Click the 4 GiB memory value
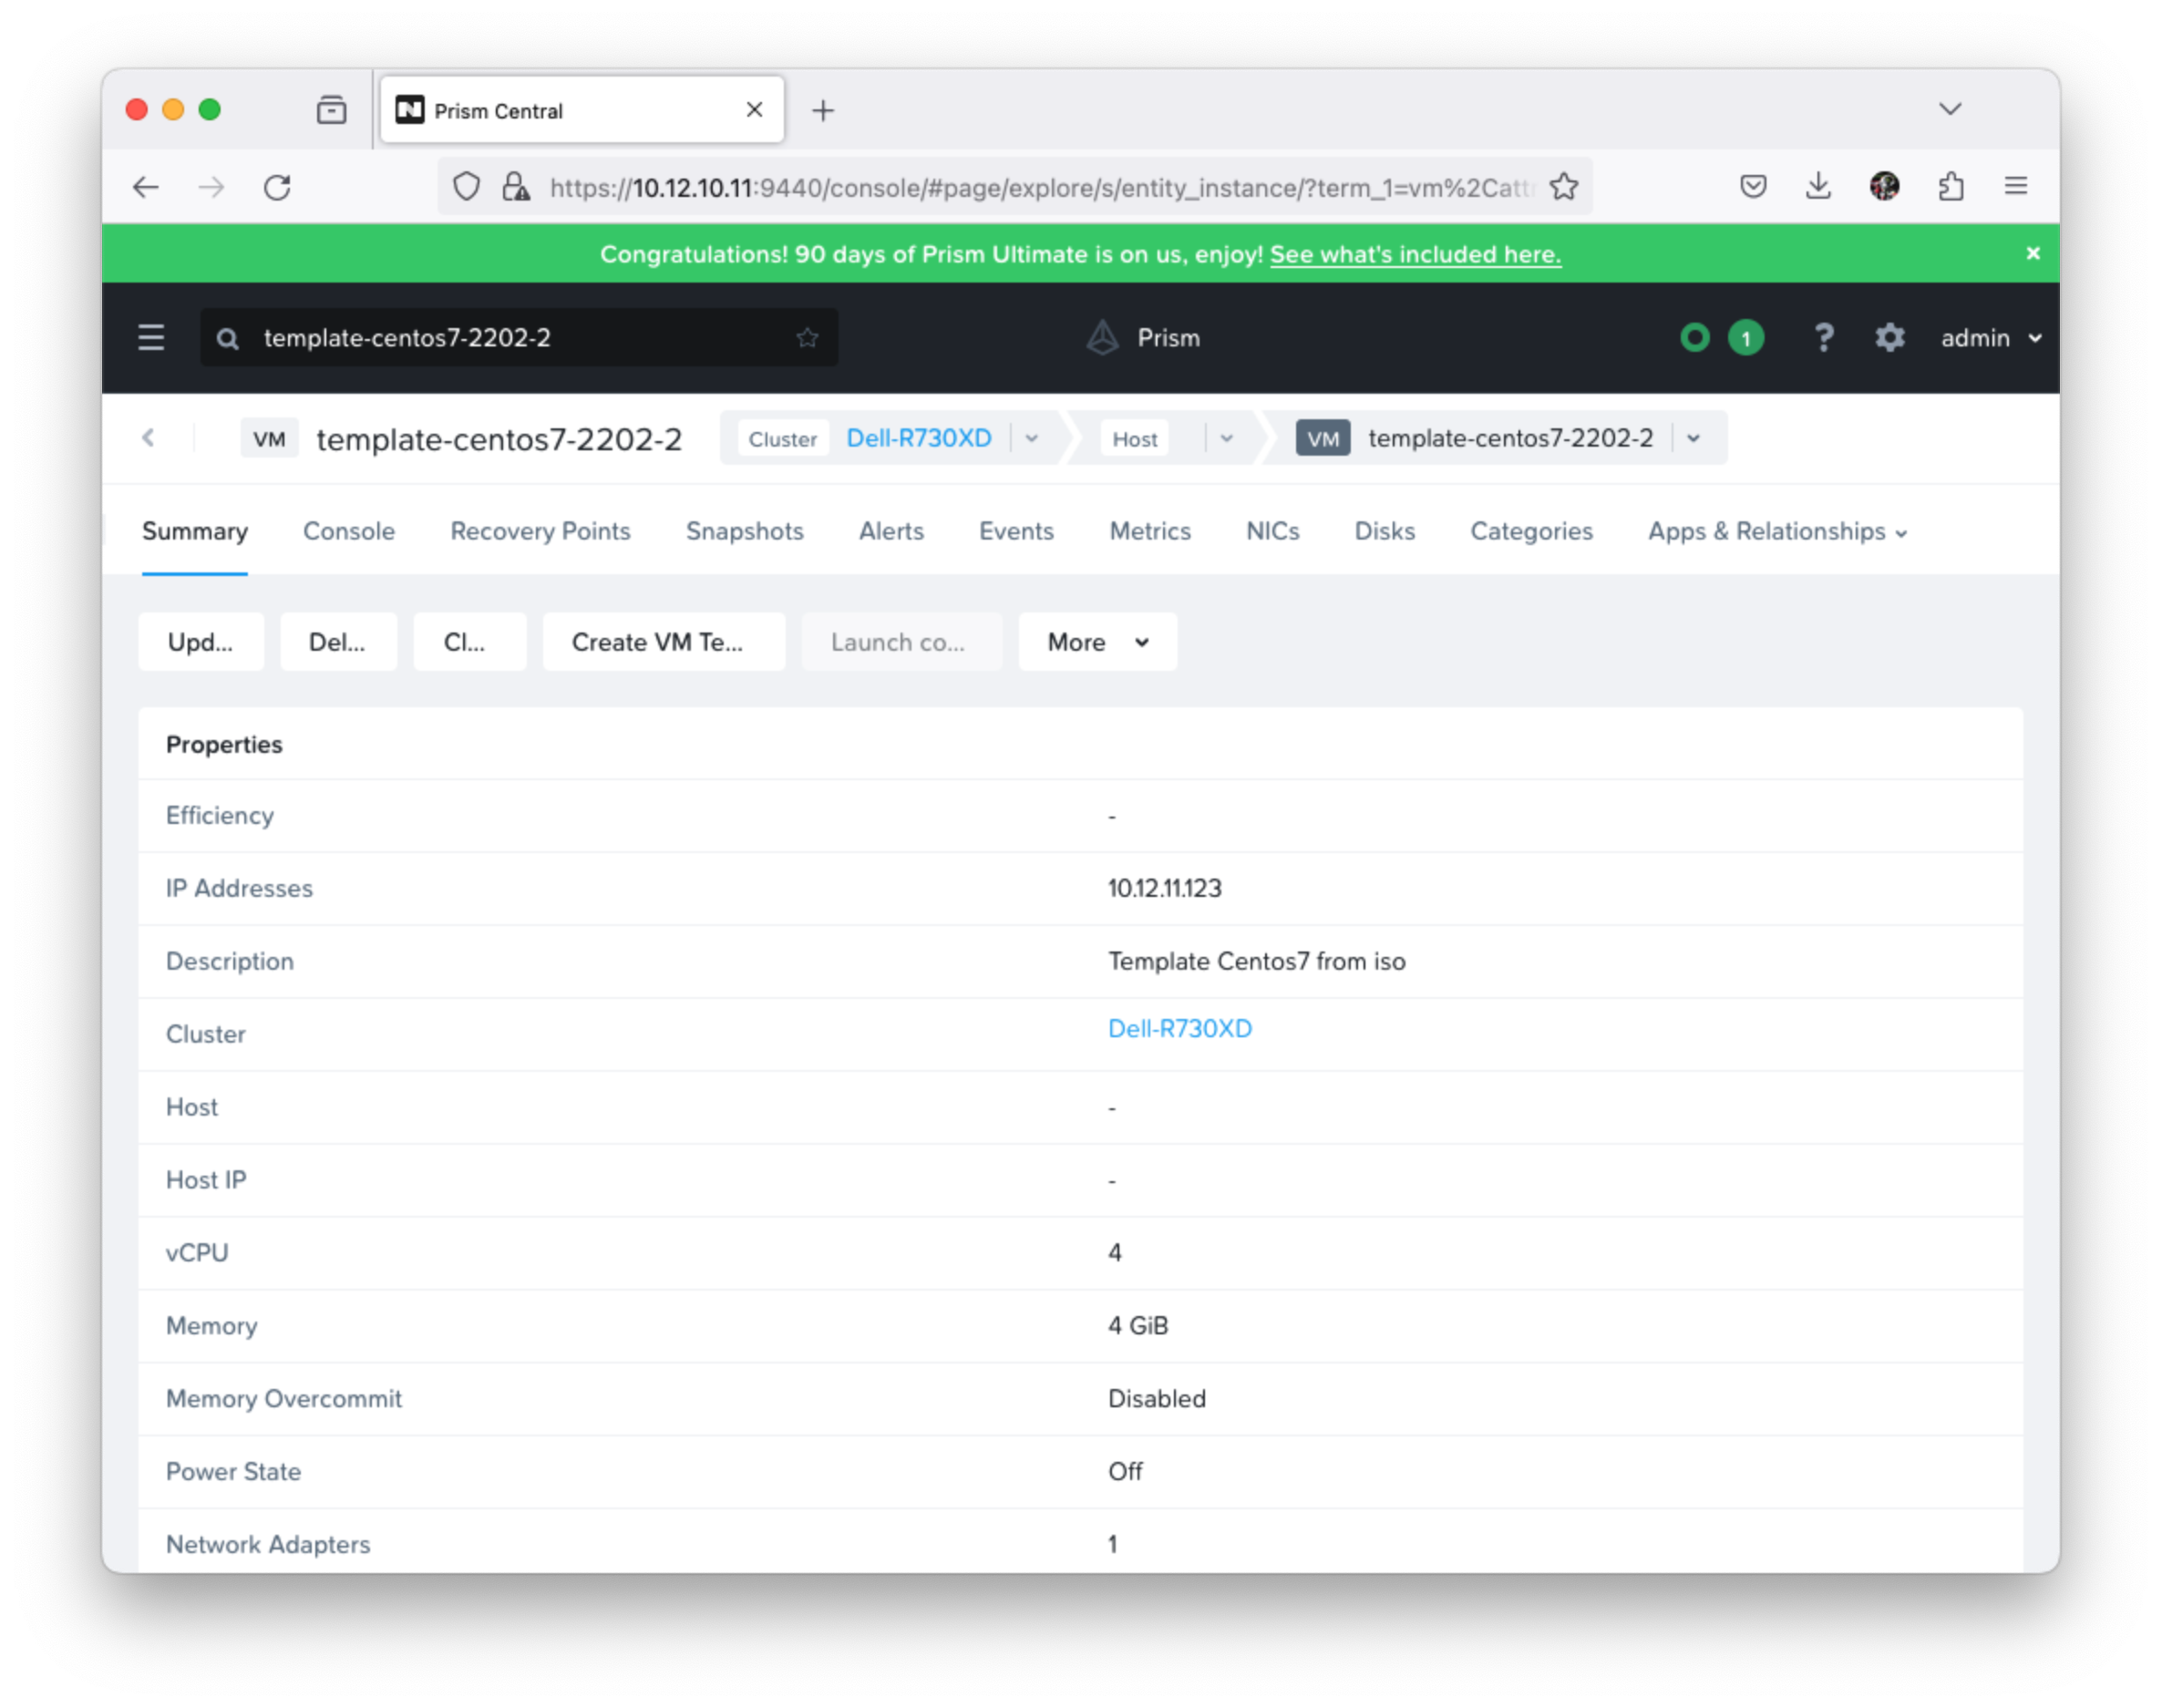 (x=1138, y=1326)
